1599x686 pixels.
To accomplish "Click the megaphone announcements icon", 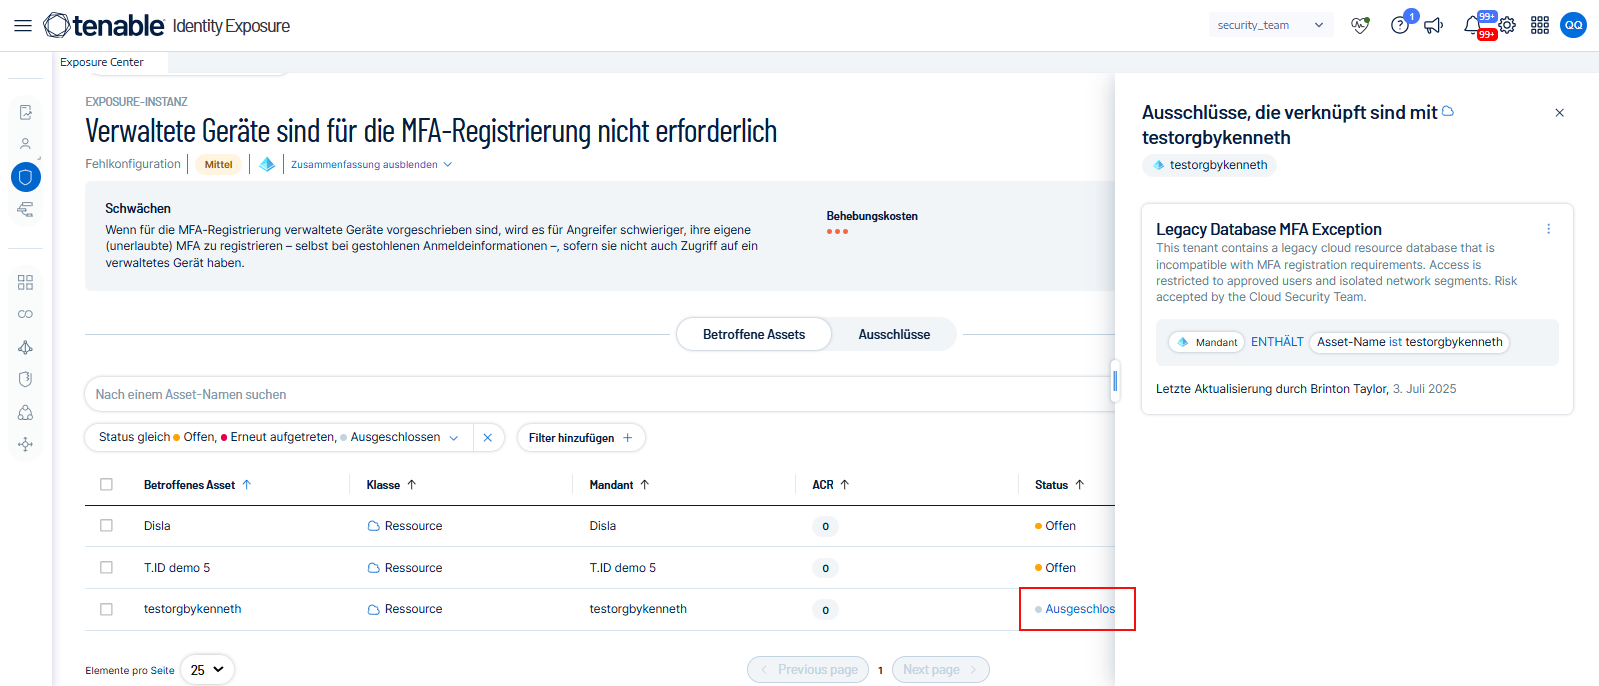I will pyautogui.click(x=1434, y=26).
